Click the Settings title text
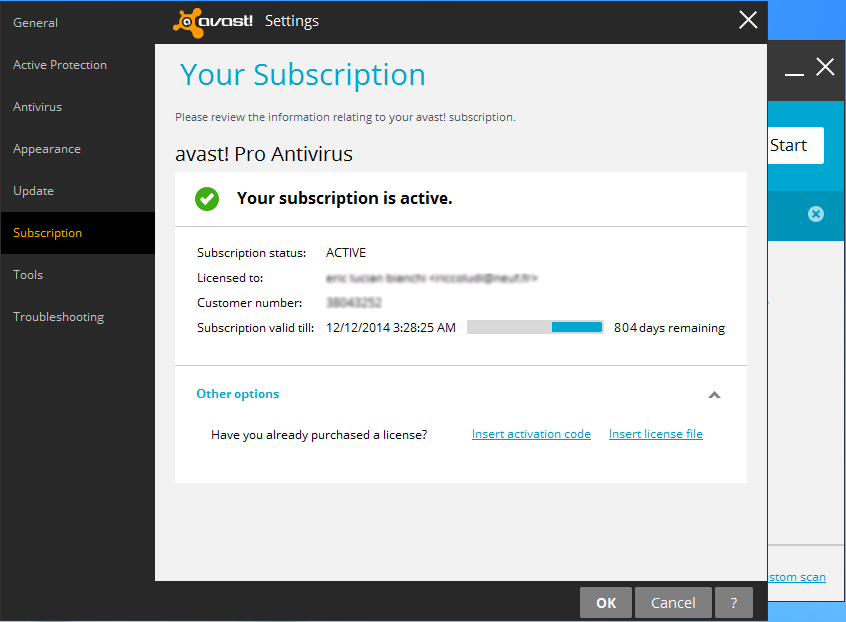 pyautogui.click(x=292, y=21)
